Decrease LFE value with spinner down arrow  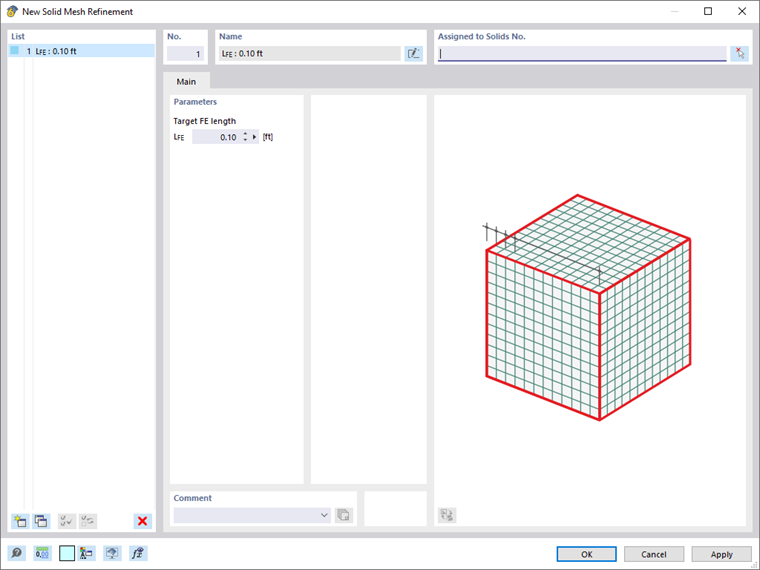point(245,140)
